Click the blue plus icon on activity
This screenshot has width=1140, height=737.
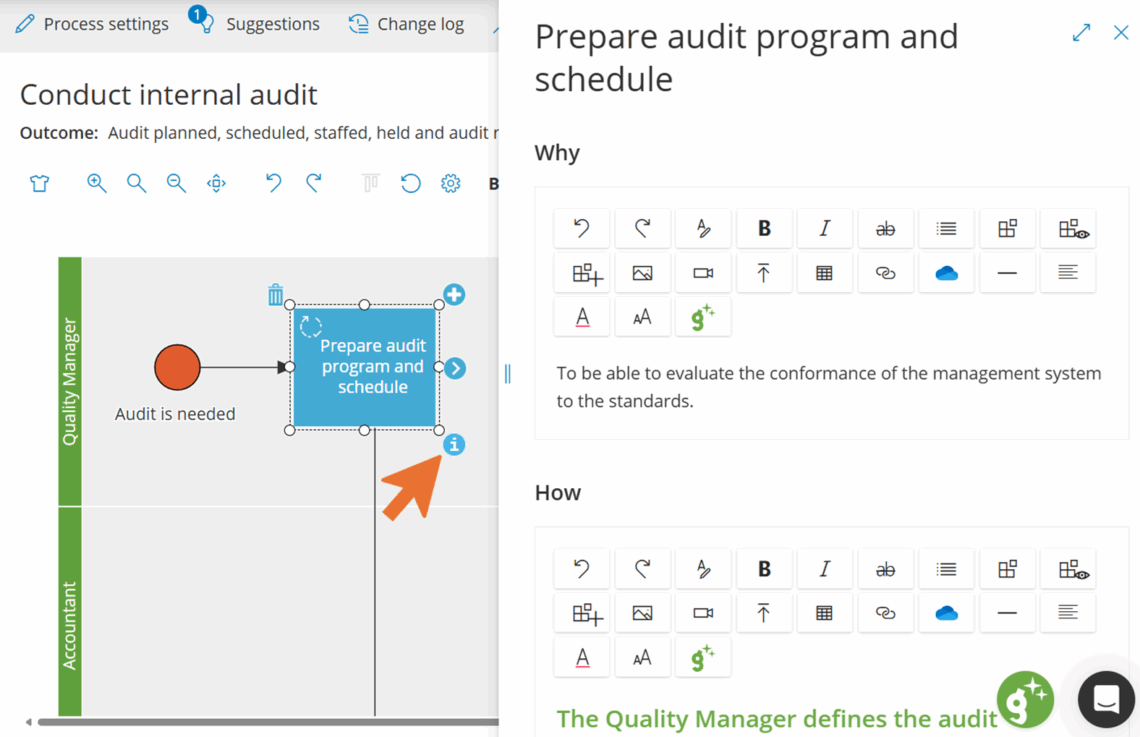click(x=454, y=295)
